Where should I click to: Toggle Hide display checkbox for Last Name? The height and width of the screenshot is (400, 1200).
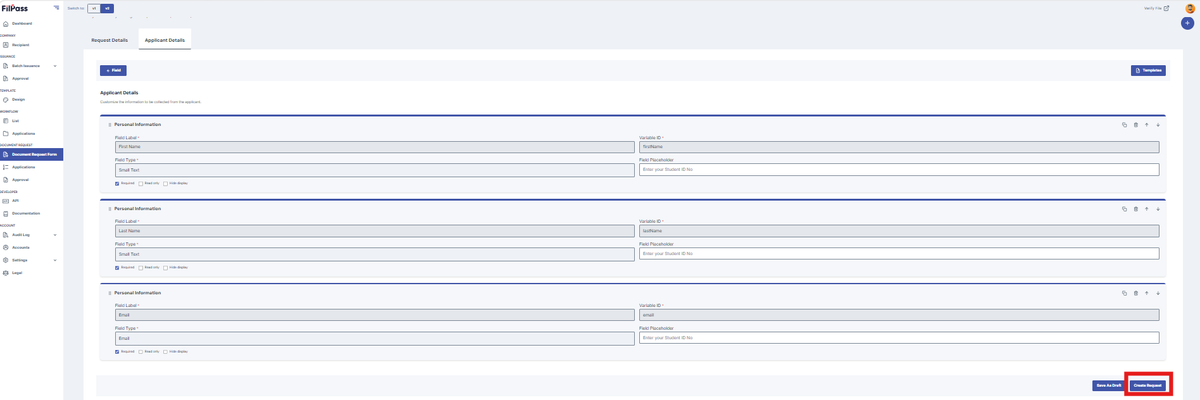(166, 267)
